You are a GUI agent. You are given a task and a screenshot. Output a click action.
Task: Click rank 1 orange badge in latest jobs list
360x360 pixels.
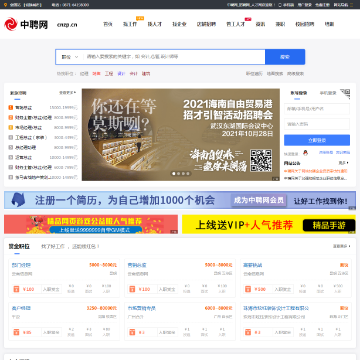(x=11, y=108)
